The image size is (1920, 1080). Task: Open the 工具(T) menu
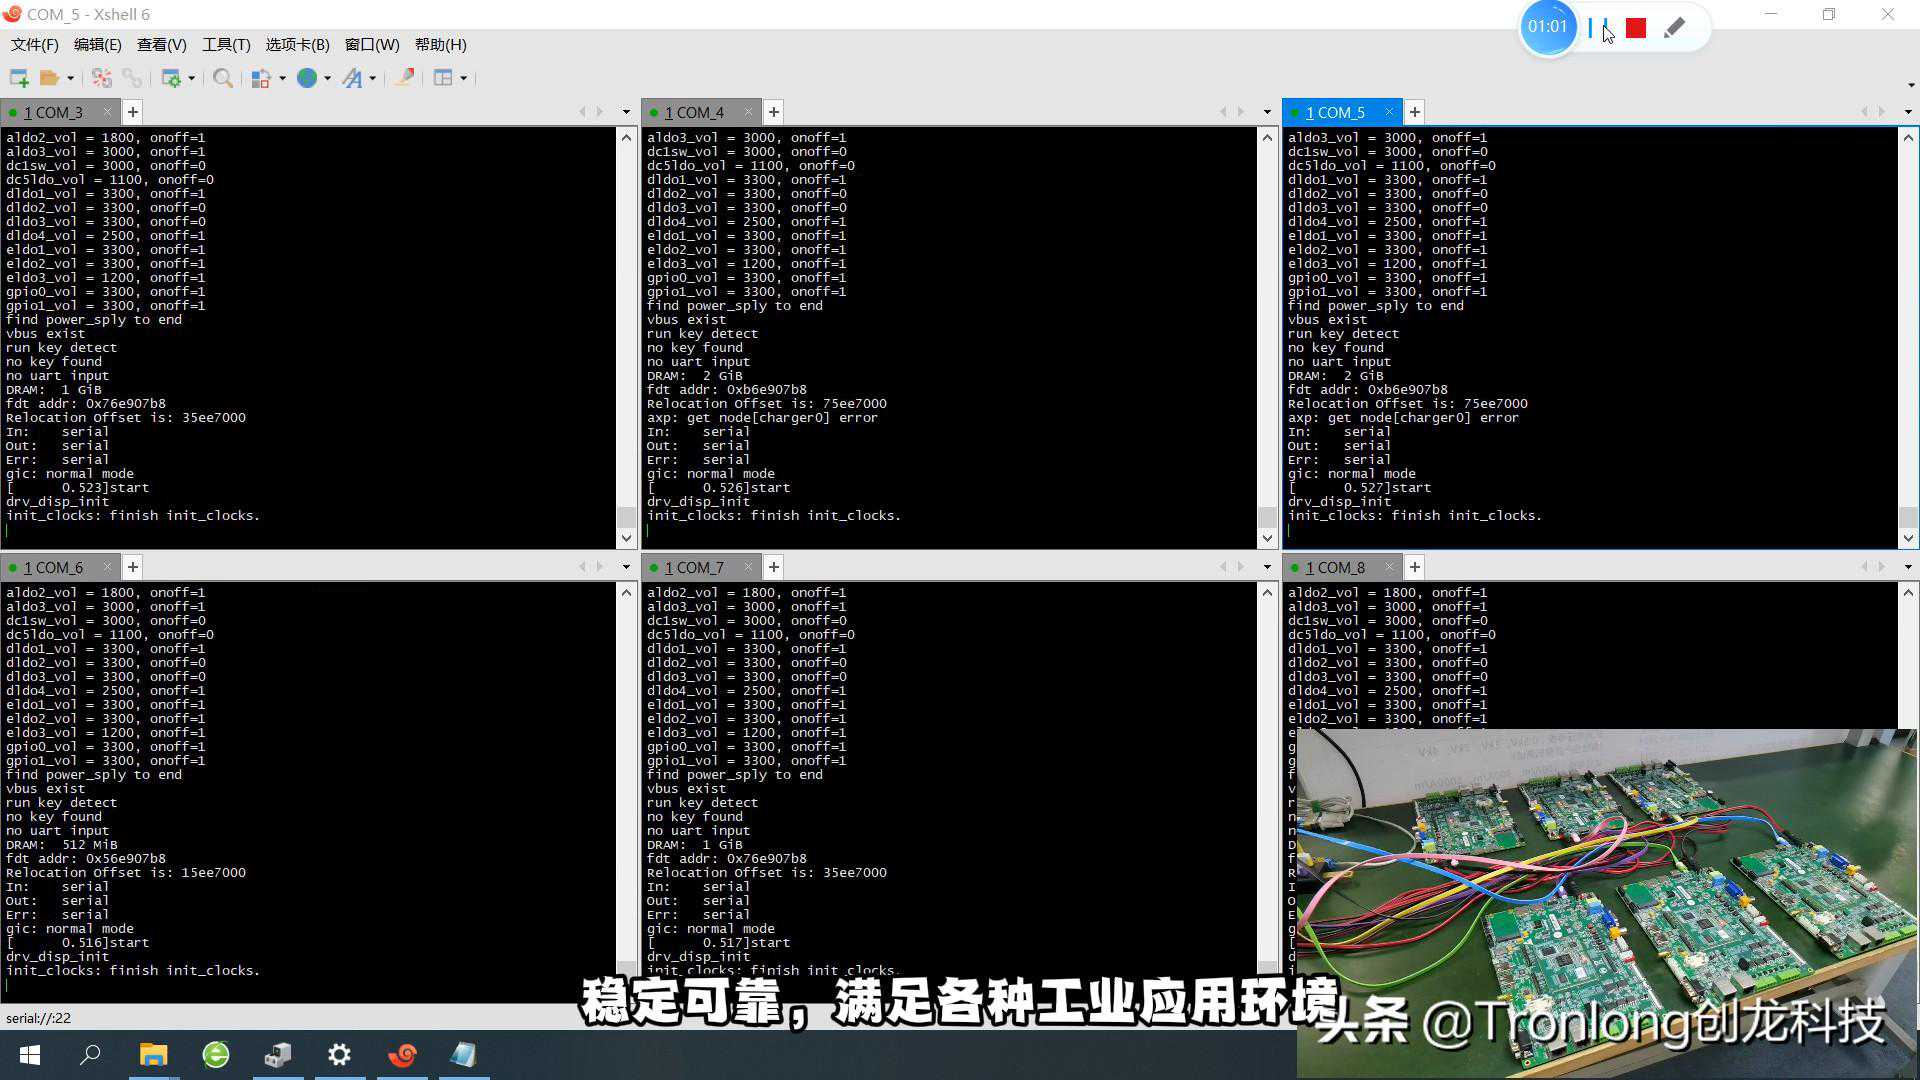[x=226, y=45]
